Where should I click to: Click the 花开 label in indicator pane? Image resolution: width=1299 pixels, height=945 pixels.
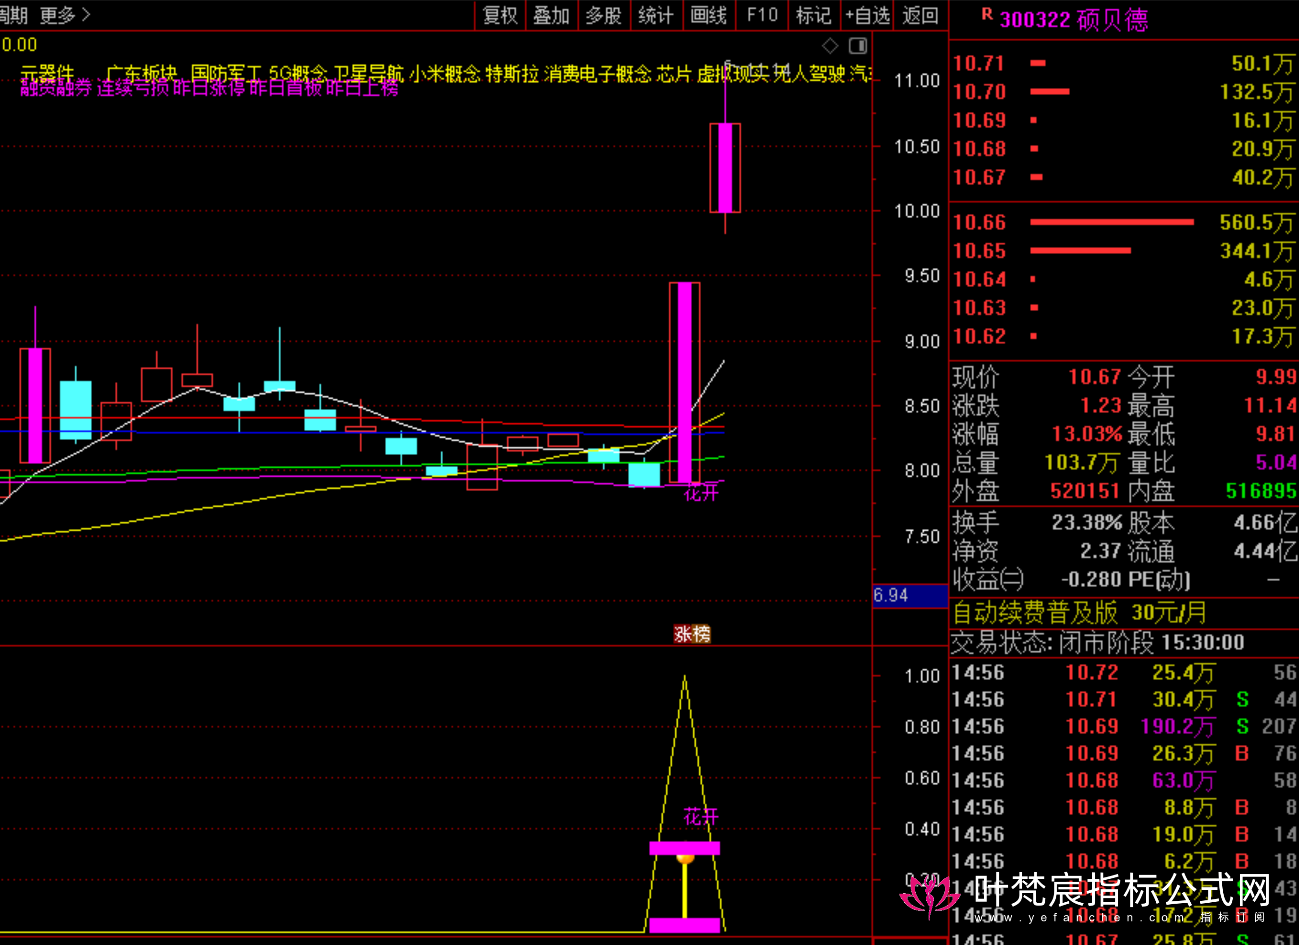tap(701, 817)
